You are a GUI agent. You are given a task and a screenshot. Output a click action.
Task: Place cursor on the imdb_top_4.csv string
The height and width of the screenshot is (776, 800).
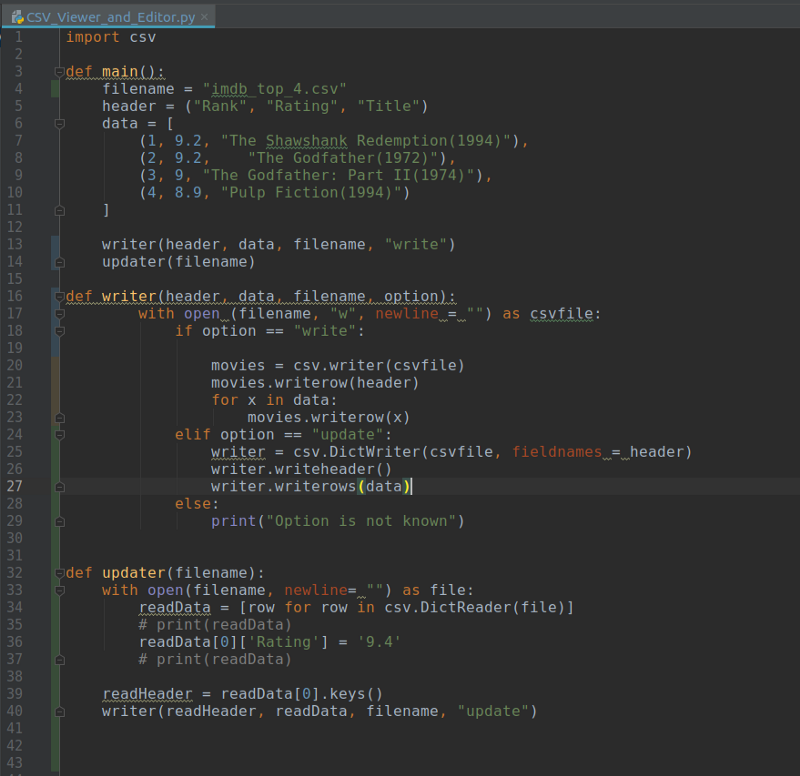[x=274, y=89]
